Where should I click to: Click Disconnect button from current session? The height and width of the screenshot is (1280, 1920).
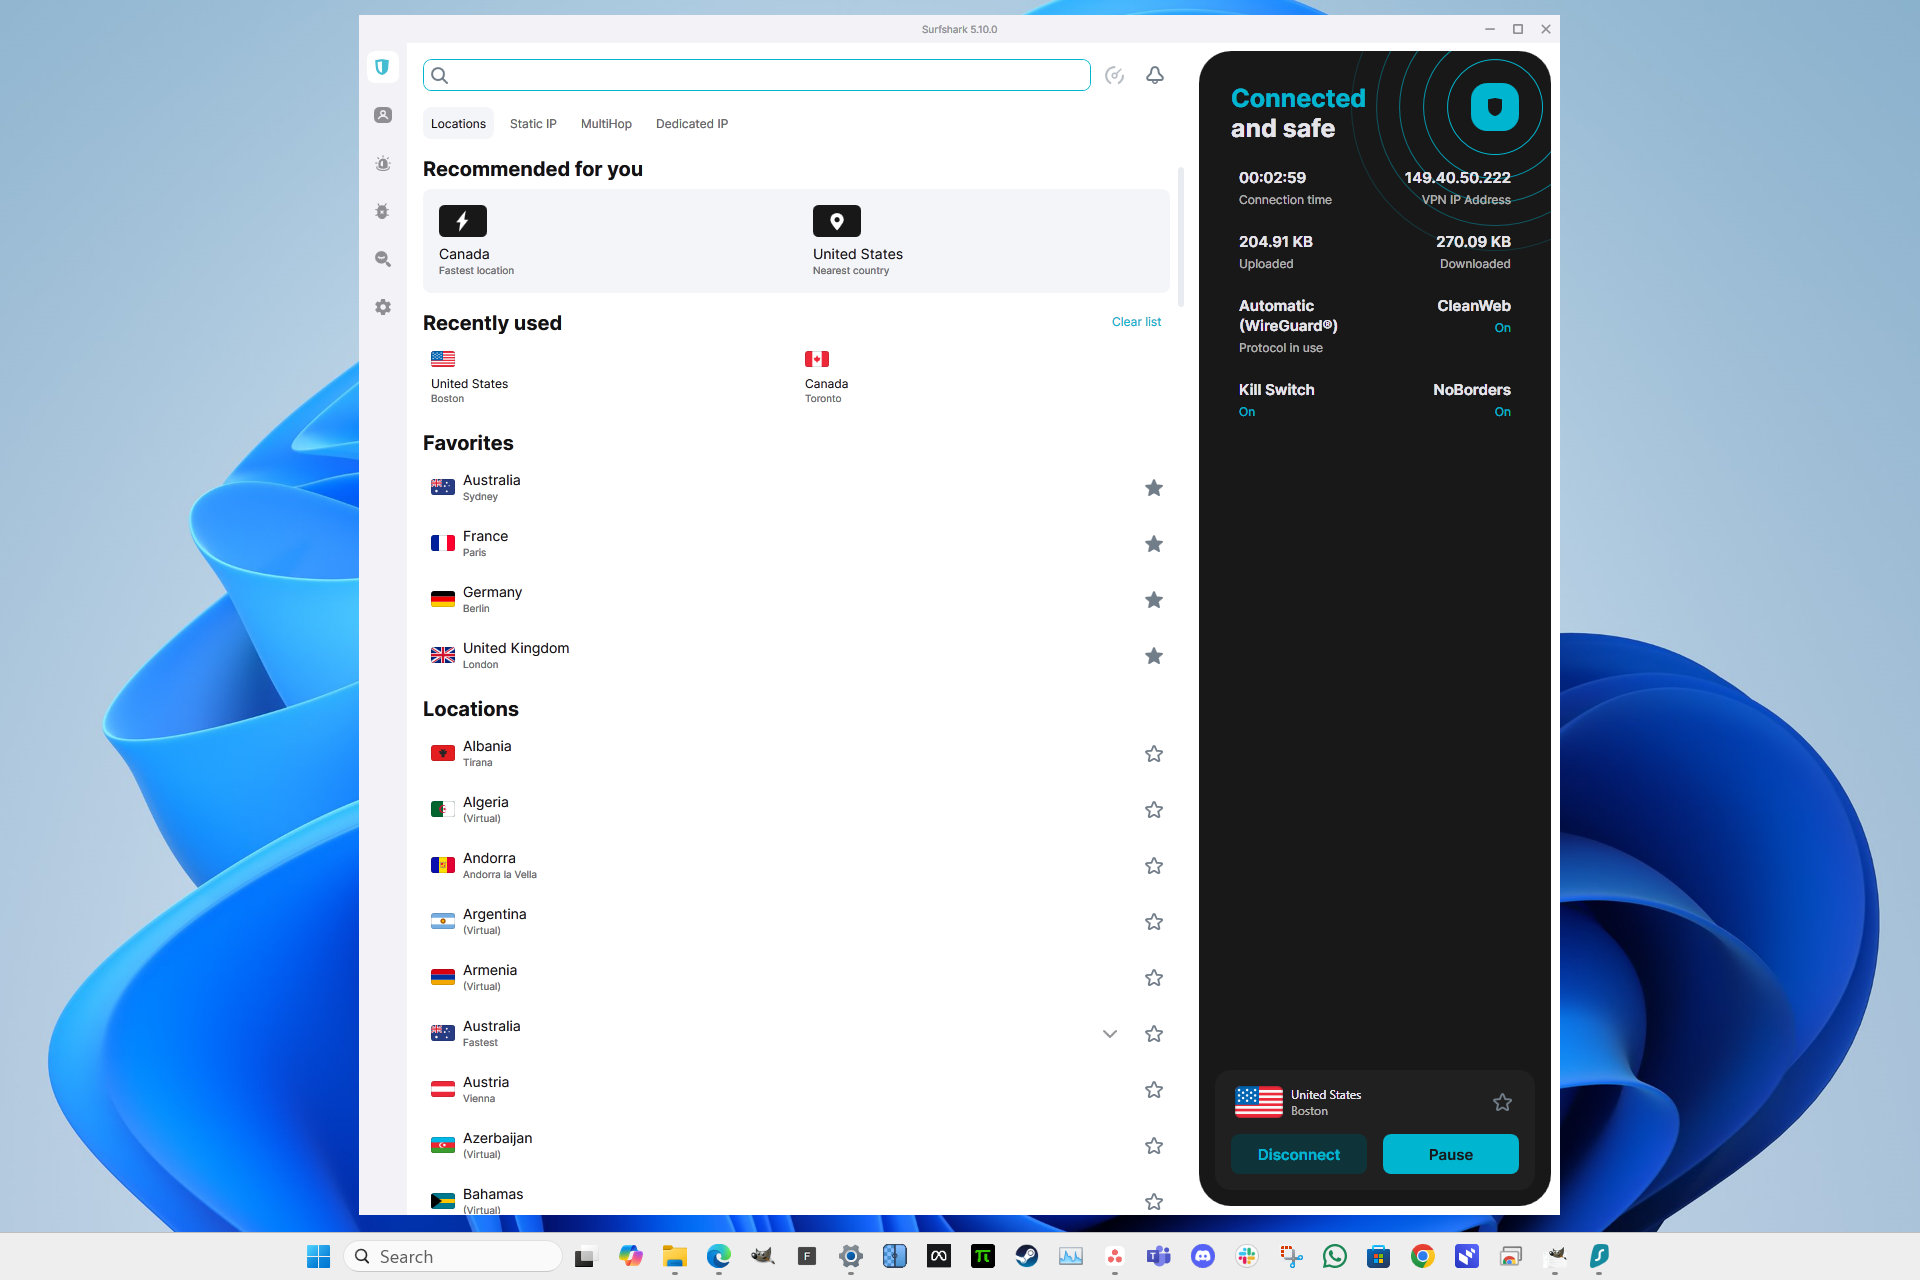(x=1296, y=1154)
